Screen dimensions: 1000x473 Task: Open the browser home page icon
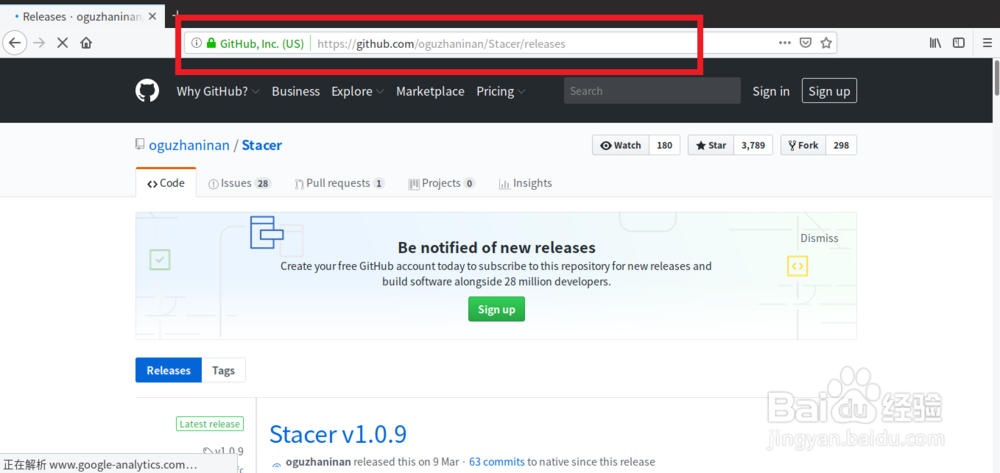point(86,43)
